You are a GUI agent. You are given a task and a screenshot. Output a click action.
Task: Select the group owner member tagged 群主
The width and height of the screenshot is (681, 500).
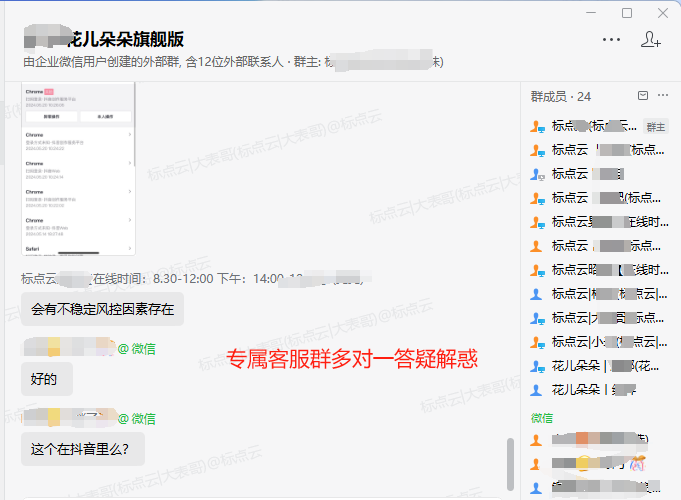[x=598, y=126]
